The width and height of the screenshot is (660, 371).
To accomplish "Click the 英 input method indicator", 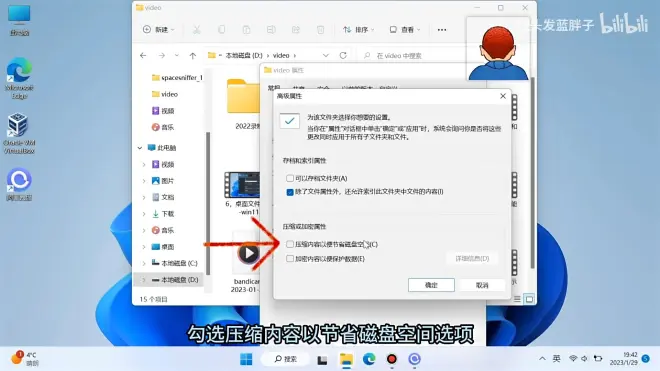I will click(x=556, y=359).
